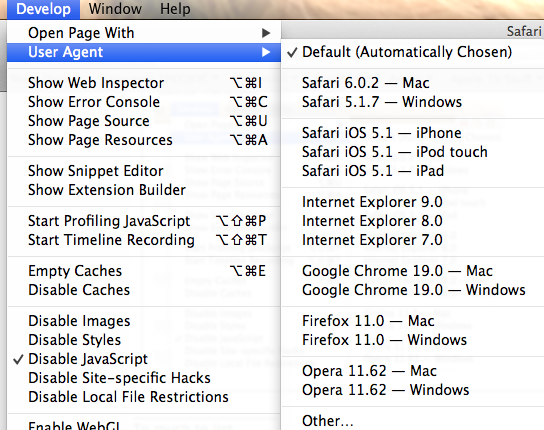Pick Safari iOS 5.1 — iPad

[x=413, y=171]
